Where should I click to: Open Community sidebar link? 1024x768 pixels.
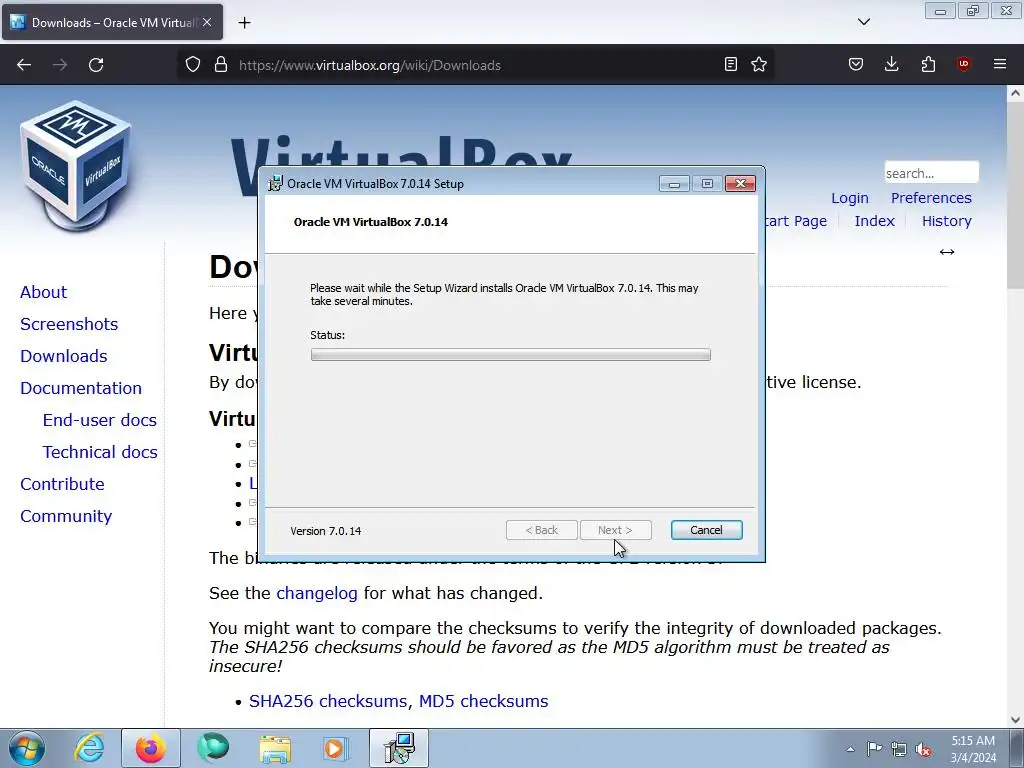click(x=66, y=516)
